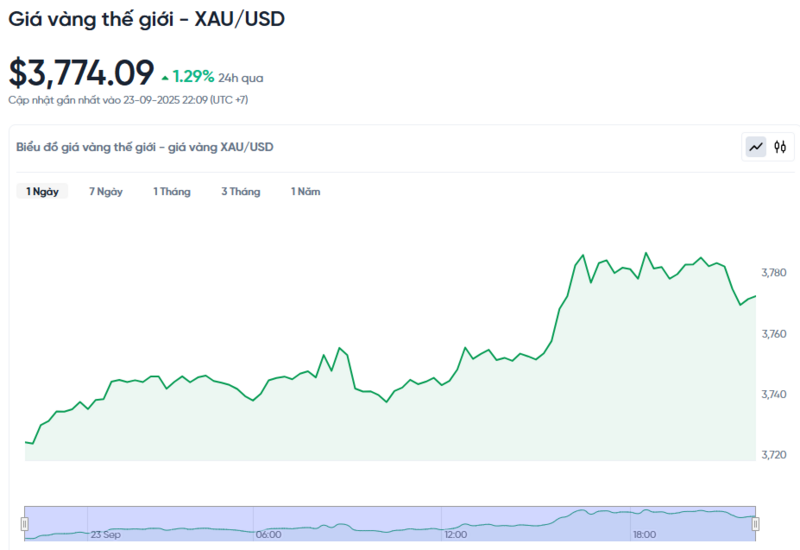Viewport: 800px width, 550px height.
Task: Click the $3,774.09 gold price
Action: coord(82,72)
